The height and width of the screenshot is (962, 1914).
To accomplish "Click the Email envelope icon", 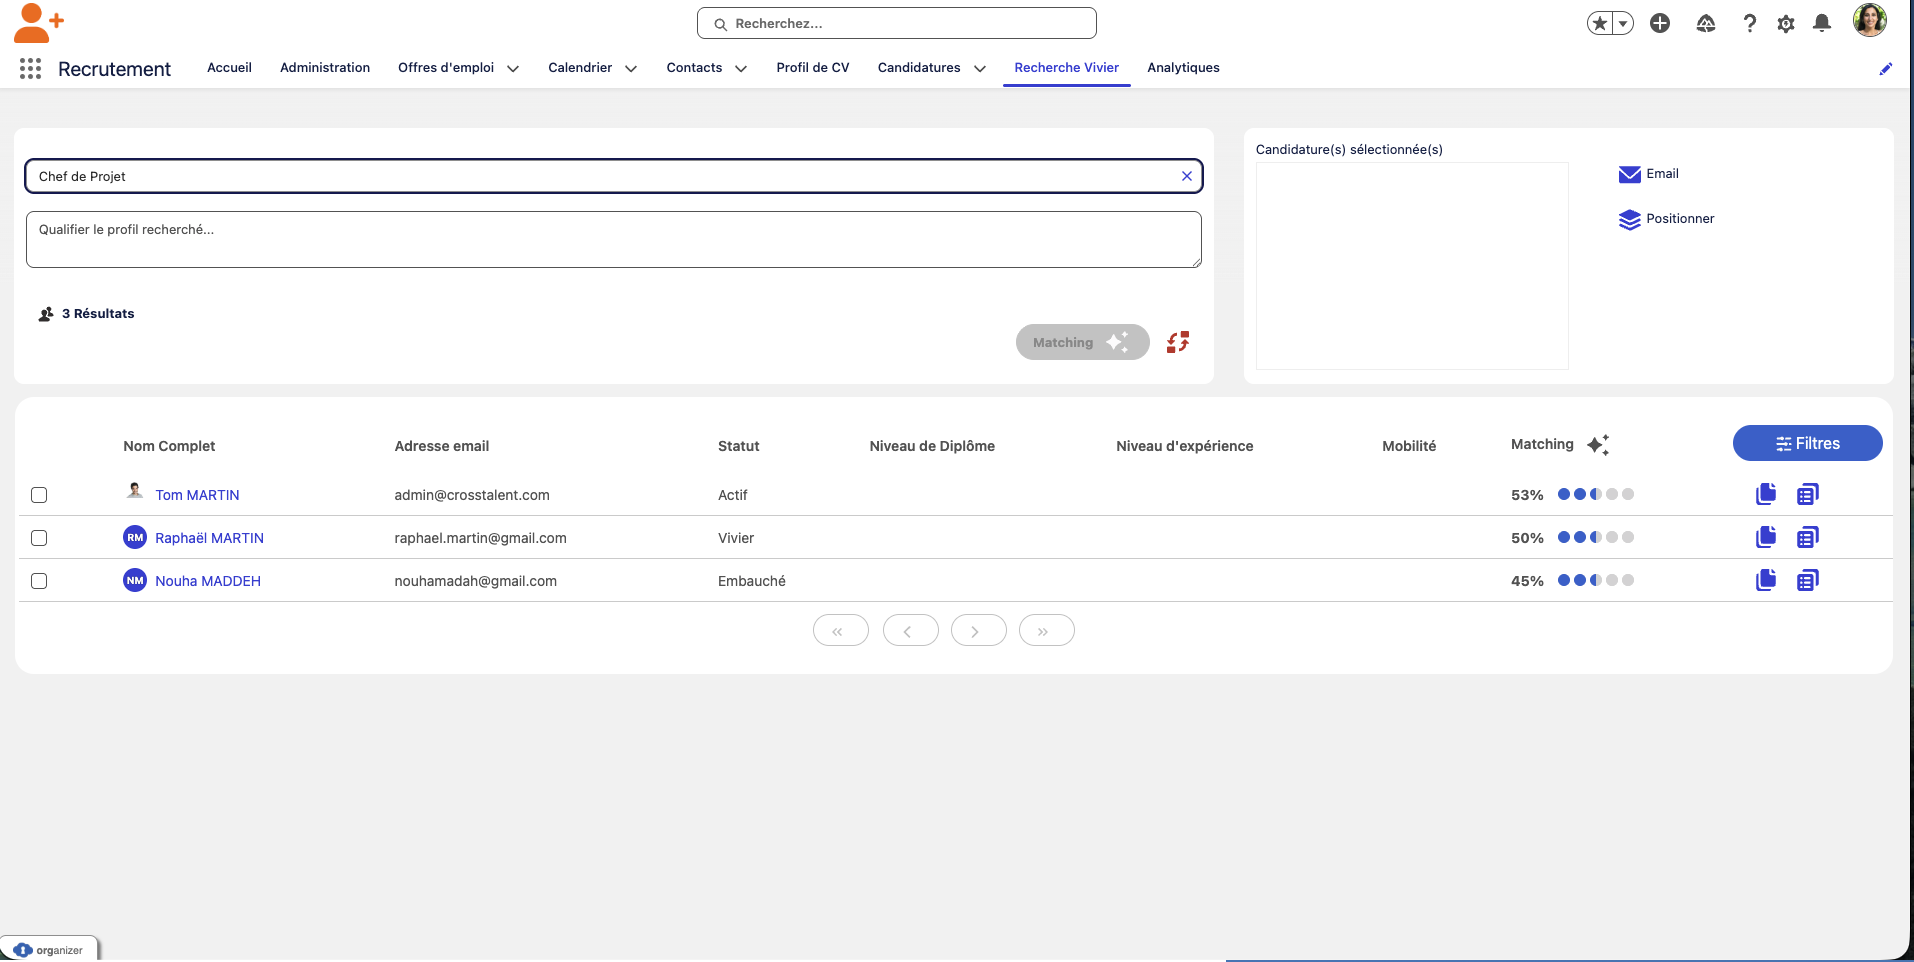I will [1629, 174].
